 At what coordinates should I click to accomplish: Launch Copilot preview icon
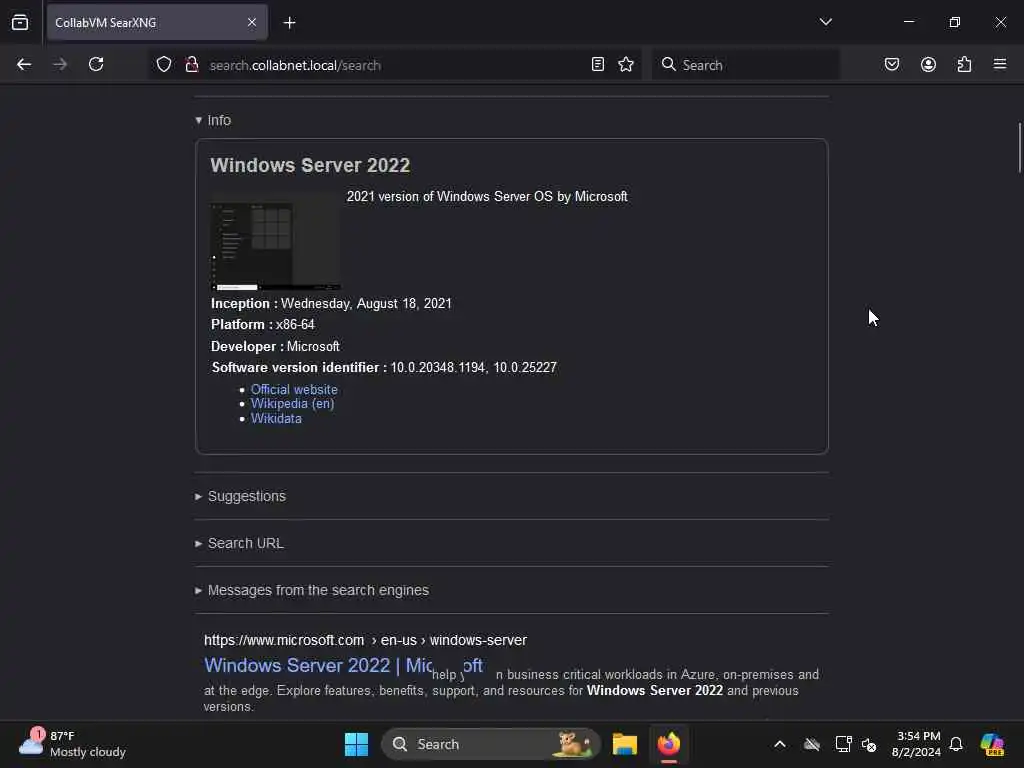[992, 744]
